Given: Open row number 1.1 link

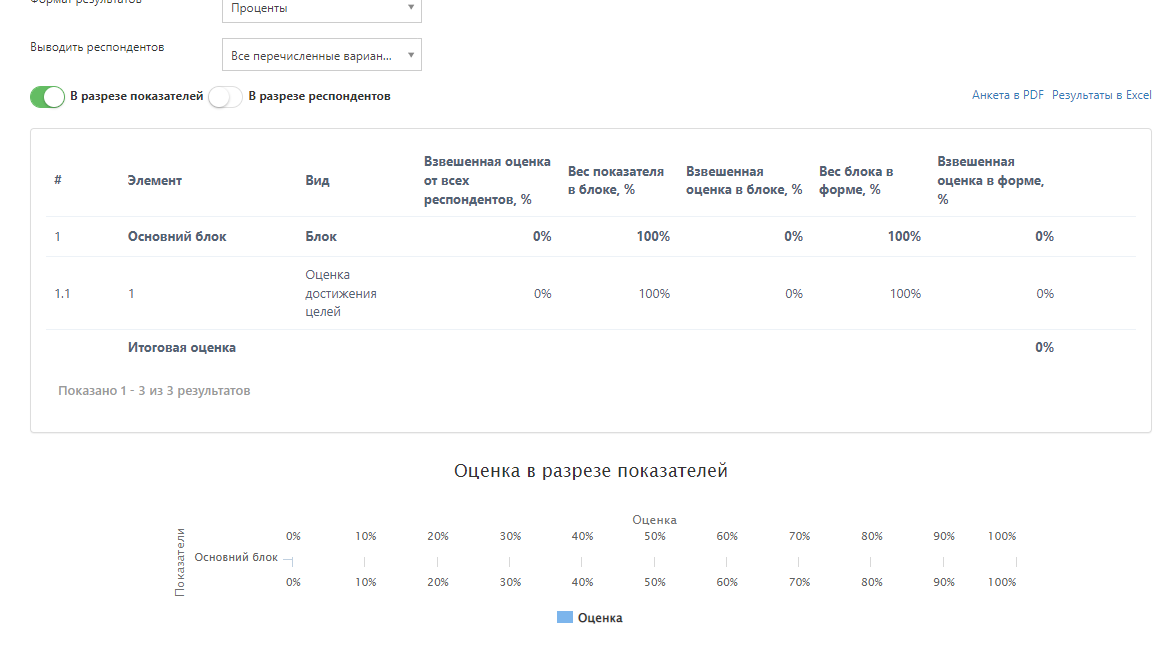Looking at the screenshot, I should (x=62, y=294).
